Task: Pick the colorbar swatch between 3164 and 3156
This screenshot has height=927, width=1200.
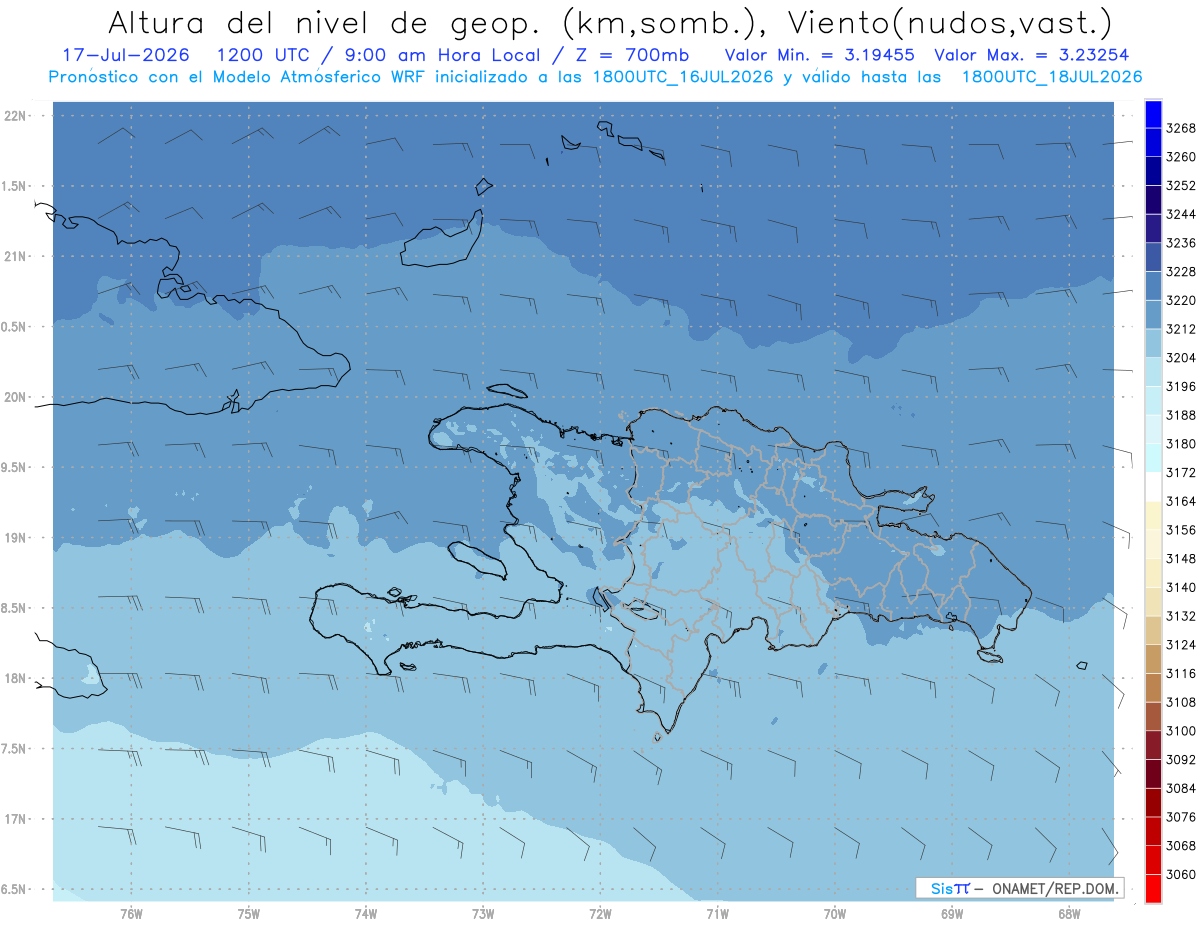Action: (1152, 516)
